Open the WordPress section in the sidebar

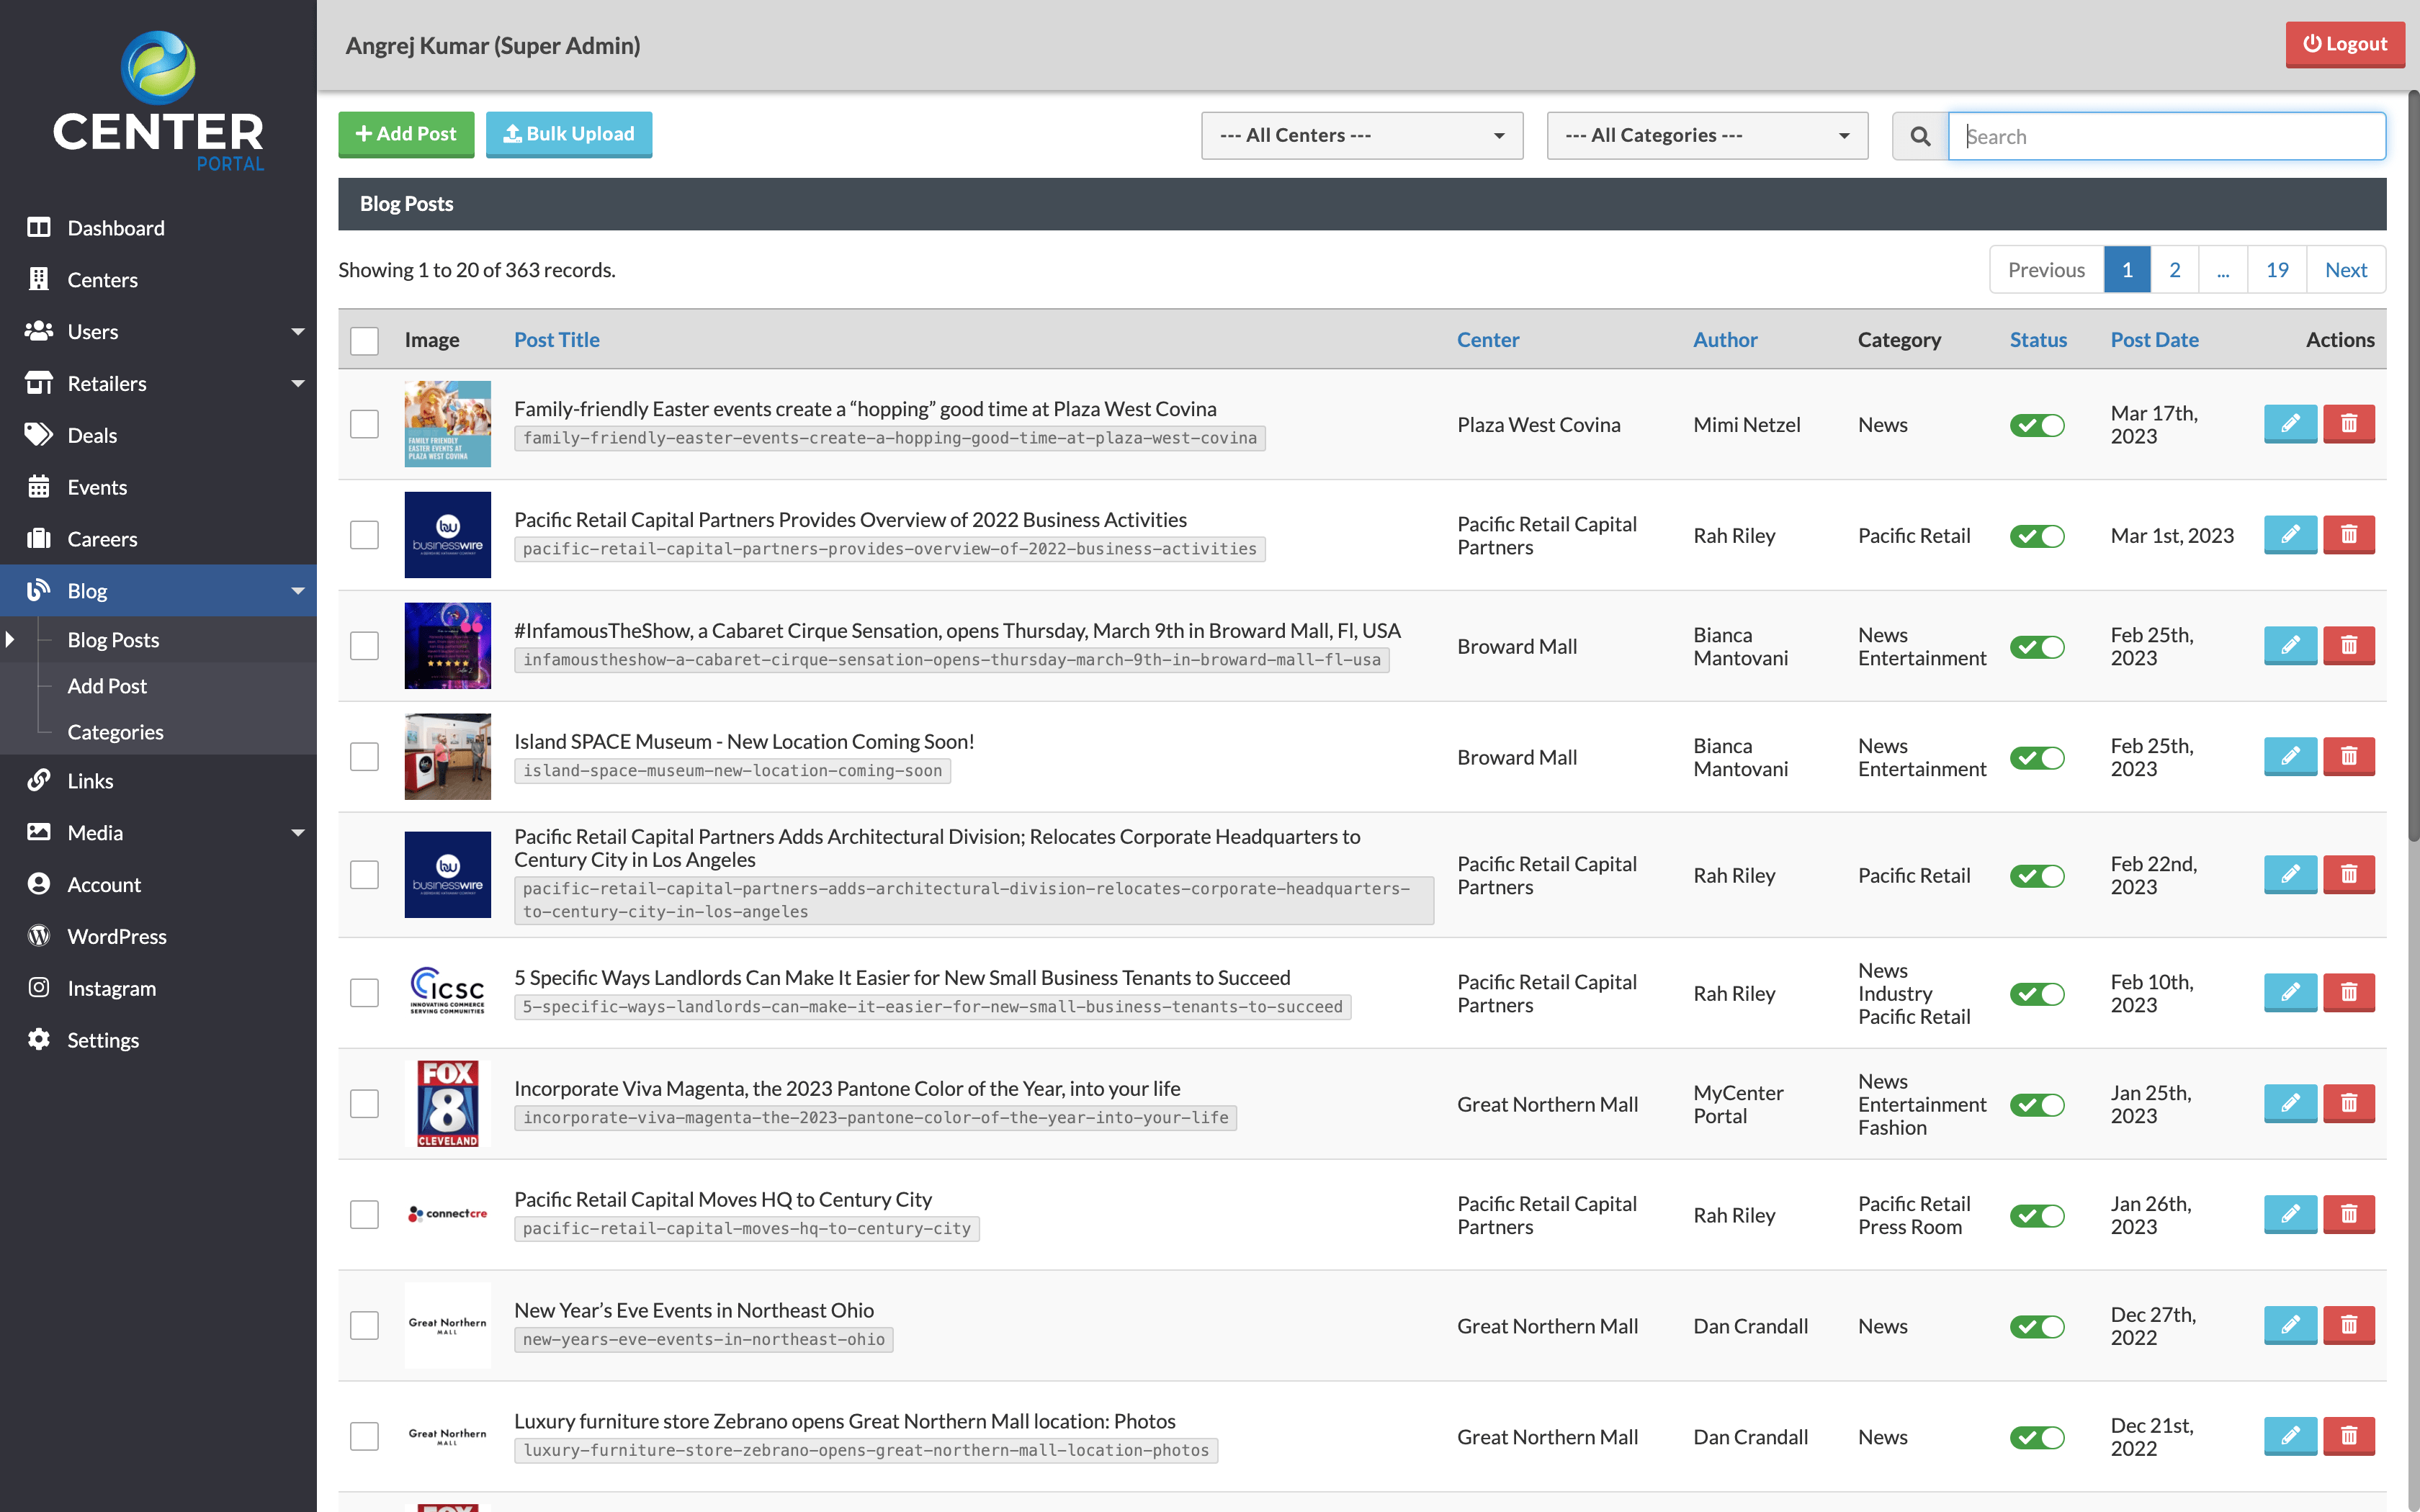coord(117,936)
